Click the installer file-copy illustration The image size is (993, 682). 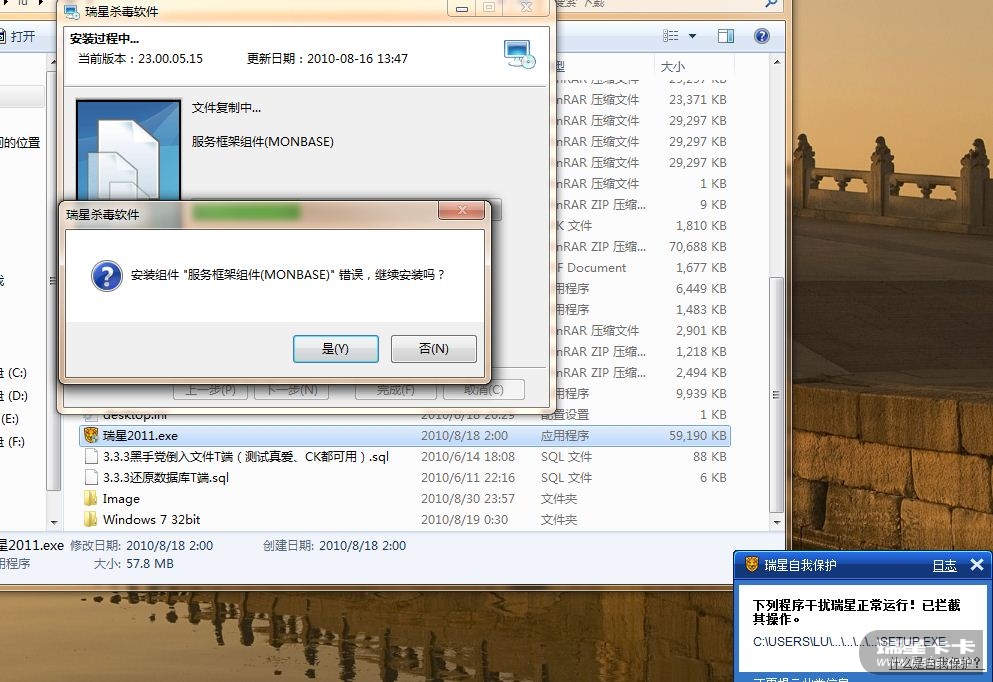[129, 149]
